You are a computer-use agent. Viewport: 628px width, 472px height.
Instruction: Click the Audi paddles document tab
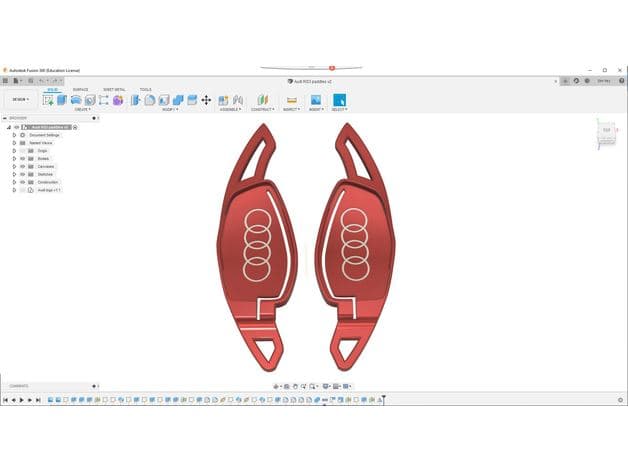pyautogui.click(x=310, y=81)
